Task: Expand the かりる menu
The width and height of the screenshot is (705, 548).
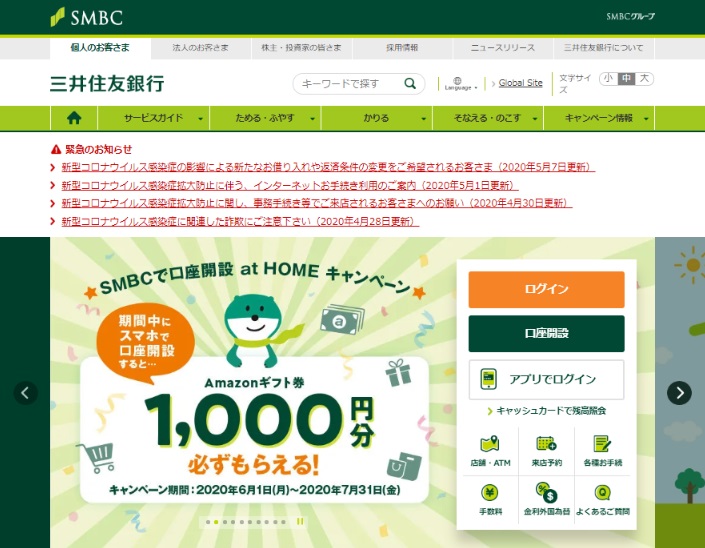Action: (x=376, y=118)
